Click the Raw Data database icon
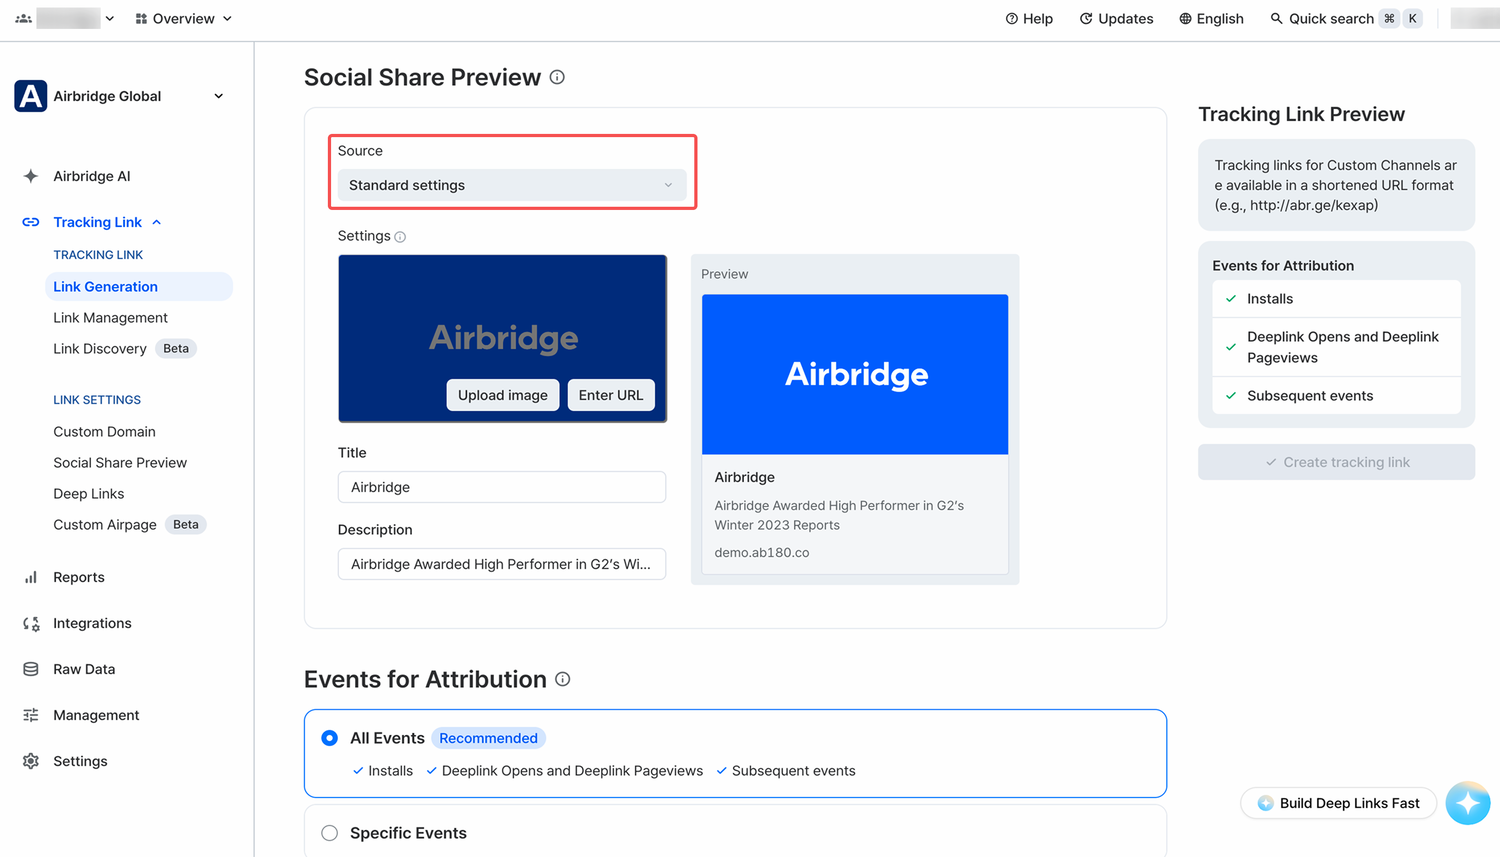Screen dimensions: 1500x857 (x=31, y=669)
